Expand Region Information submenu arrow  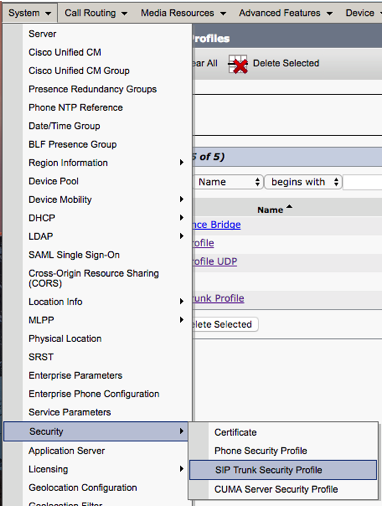[x=181, y=163]
